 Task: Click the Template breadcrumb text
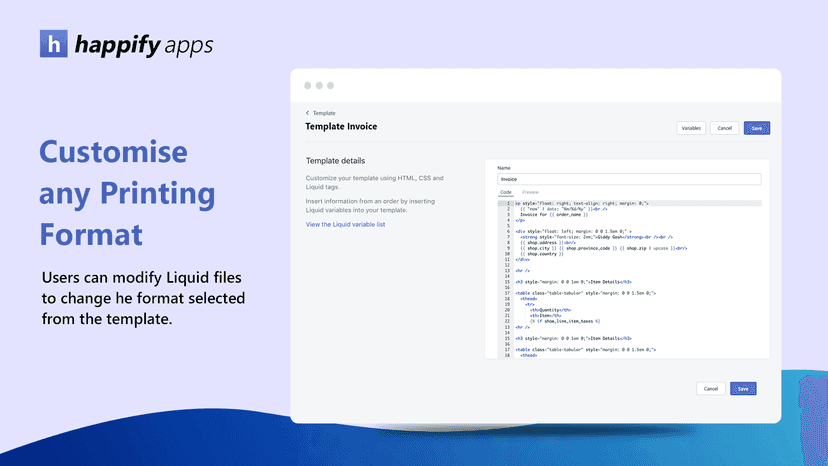pyautogui.click(x=324, y=113)
